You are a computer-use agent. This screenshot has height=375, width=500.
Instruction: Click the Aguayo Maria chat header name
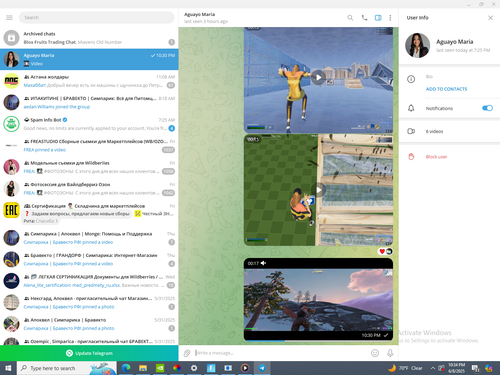[199, 14]
